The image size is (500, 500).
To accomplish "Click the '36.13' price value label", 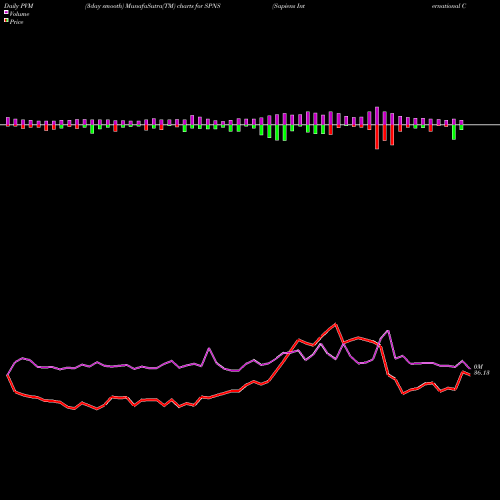I will [482, 373].
